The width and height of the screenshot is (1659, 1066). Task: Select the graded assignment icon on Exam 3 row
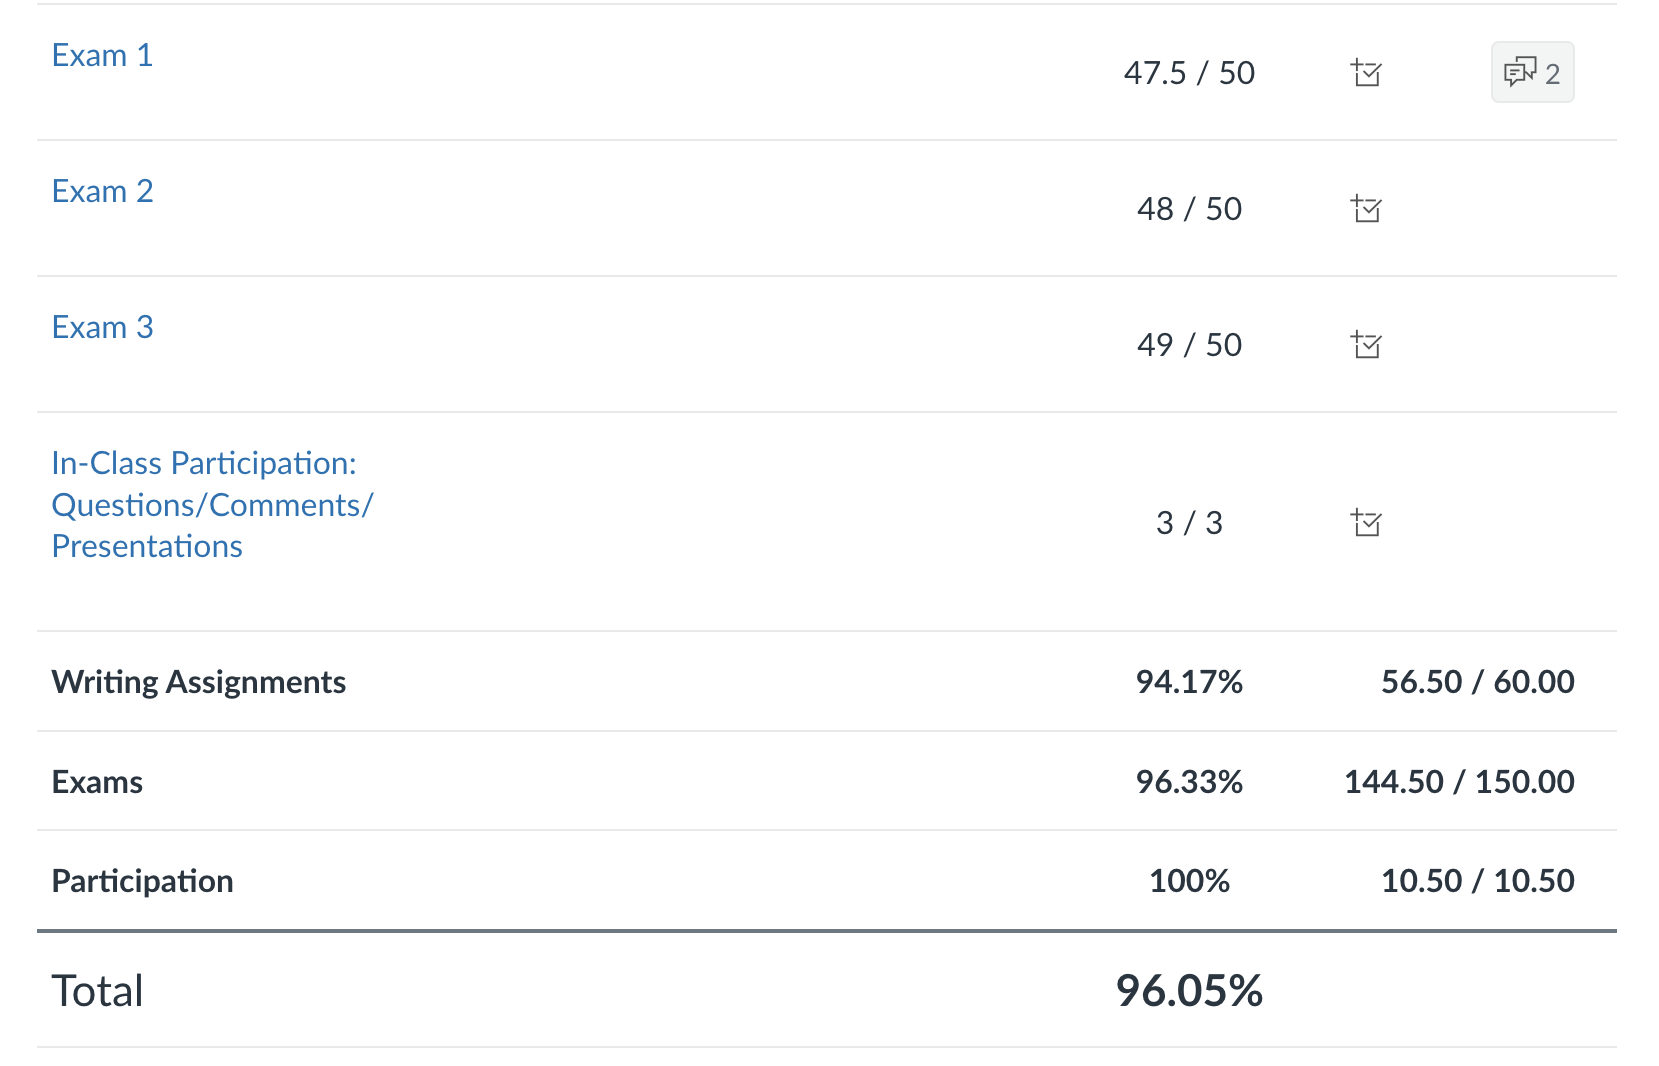1368,345
